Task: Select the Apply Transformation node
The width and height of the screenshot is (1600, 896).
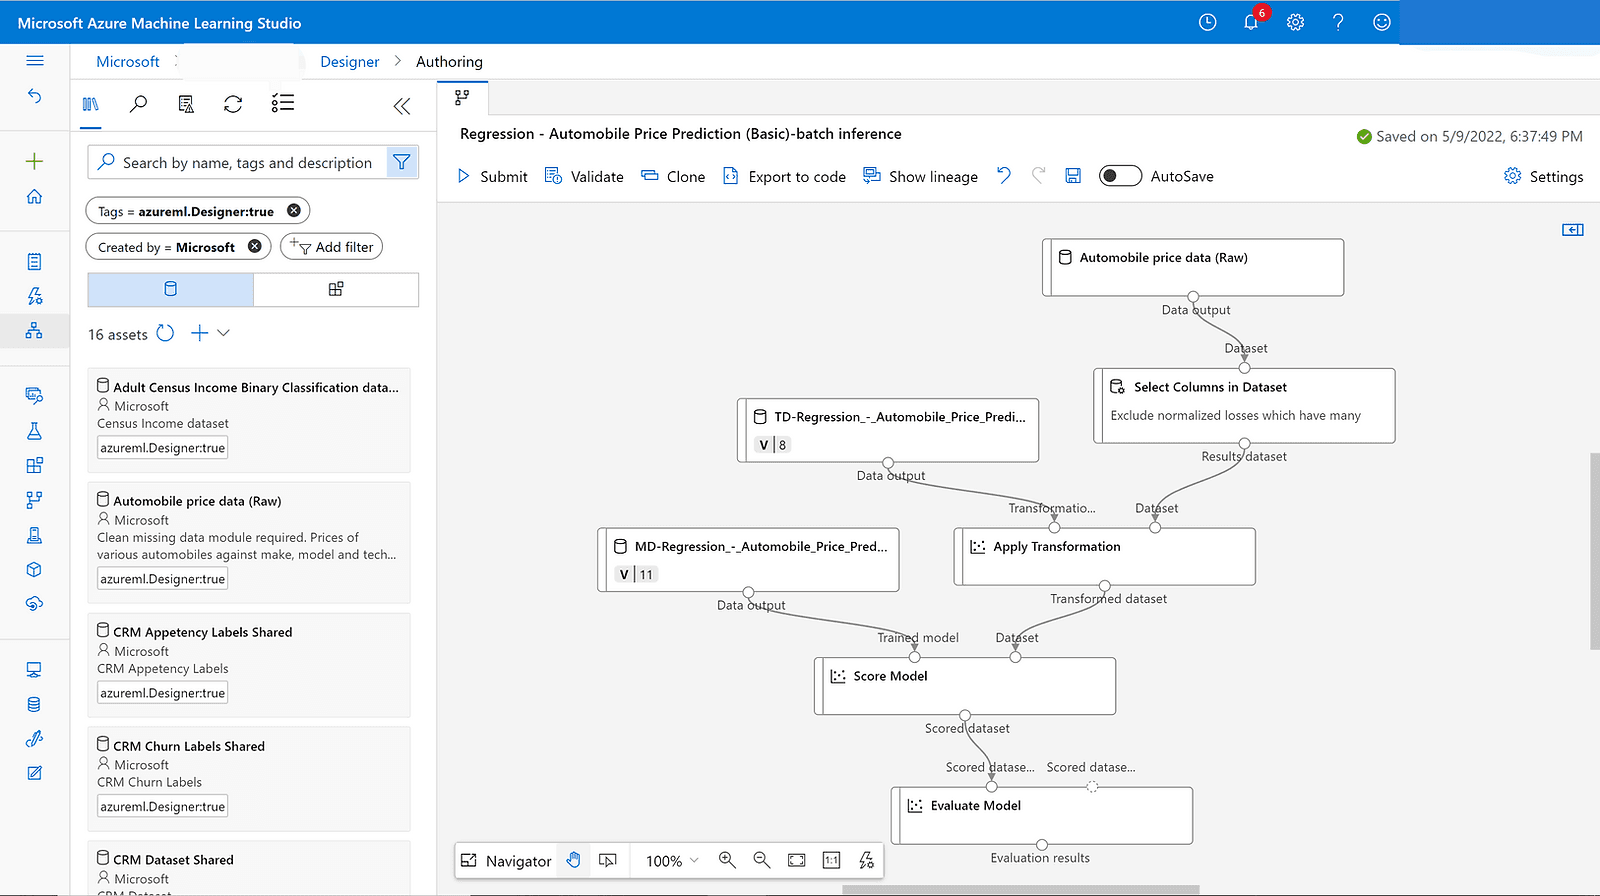Action: [1105, 556]
